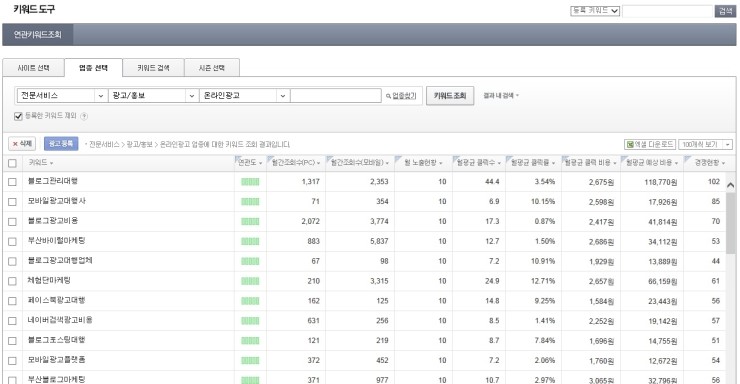Click the 삭제 delete button

(22, 144)
